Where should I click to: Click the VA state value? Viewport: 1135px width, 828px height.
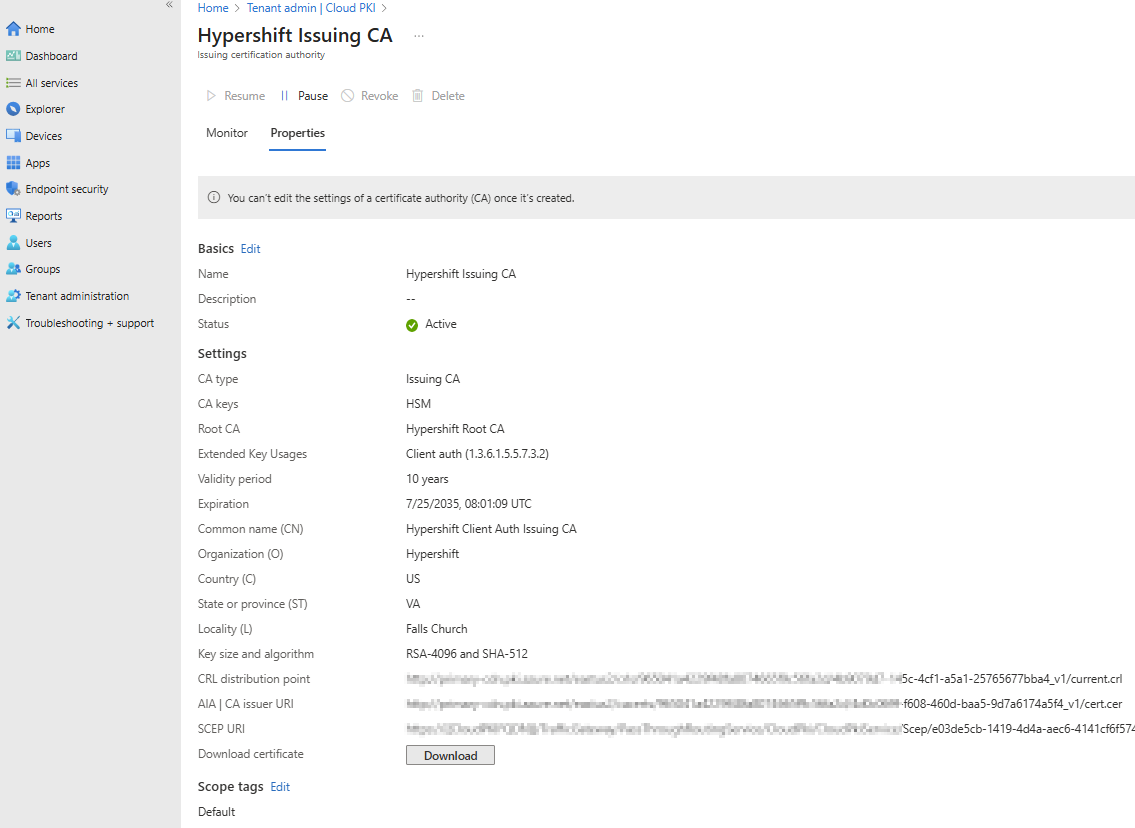pos(413,604)
